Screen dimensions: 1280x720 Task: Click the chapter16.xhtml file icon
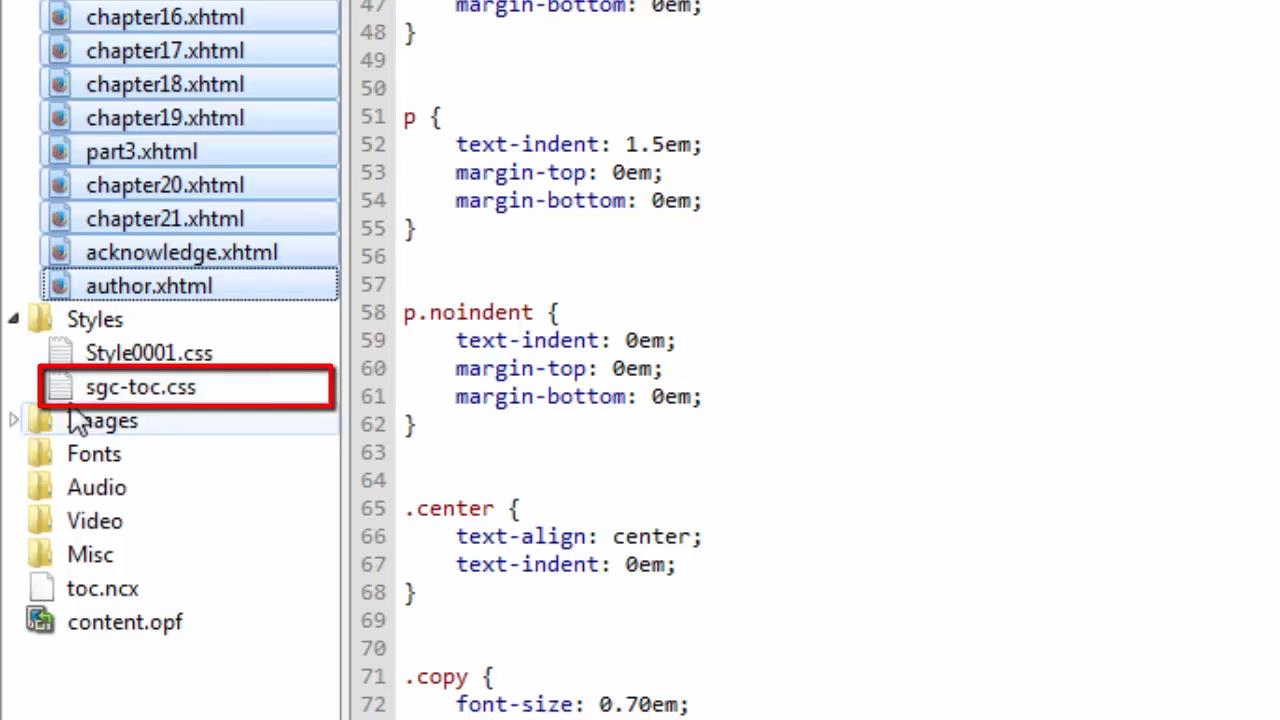pyautogui.click(x=59, y=17)
